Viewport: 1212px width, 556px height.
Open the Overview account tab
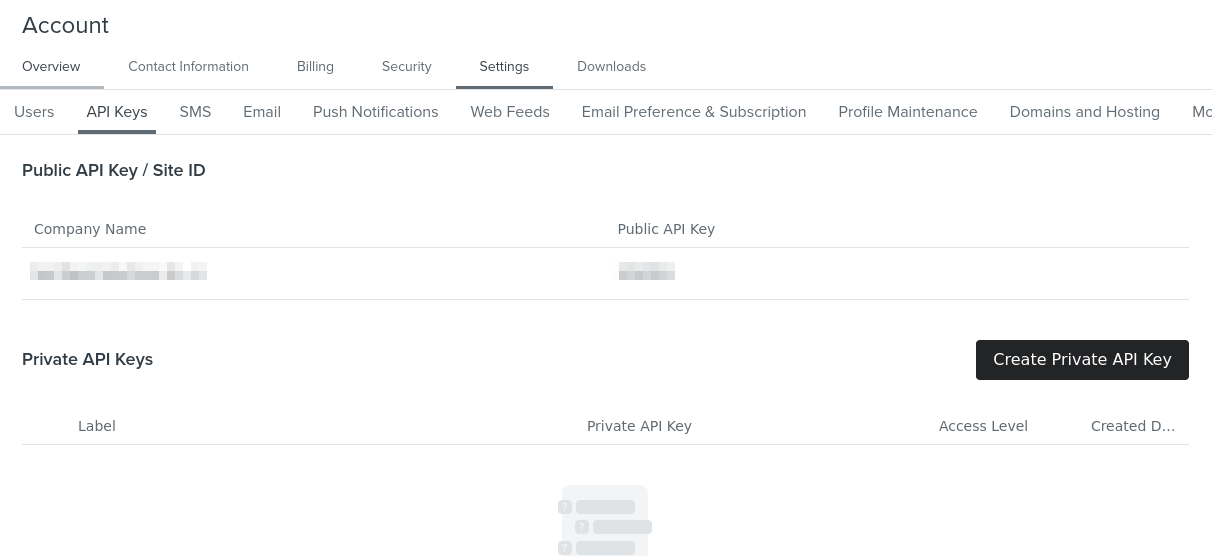pos(51,67)
